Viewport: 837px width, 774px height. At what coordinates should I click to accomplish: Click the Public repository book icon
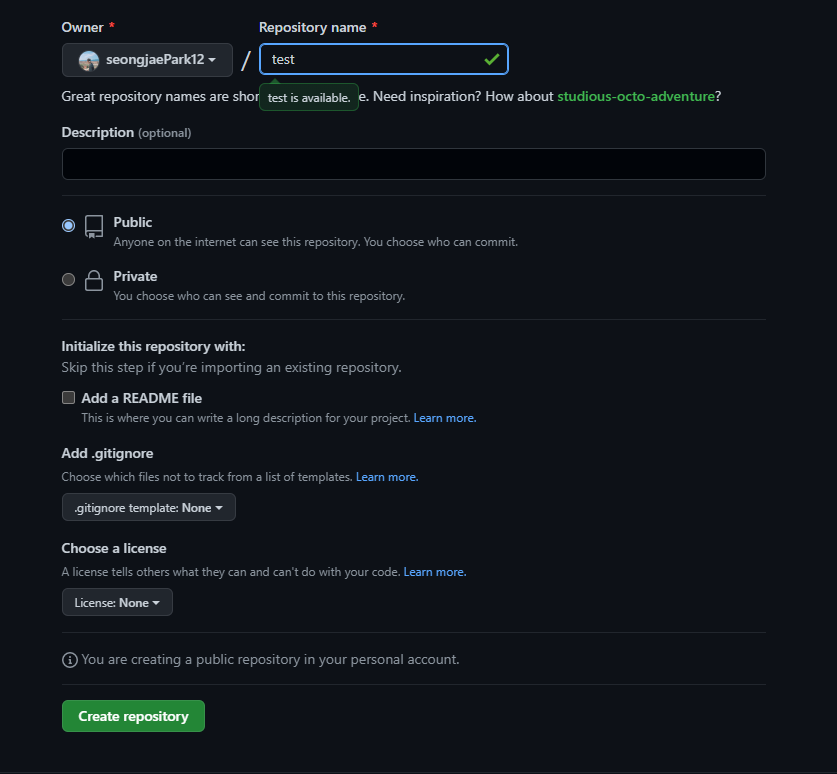pos(94,226)
